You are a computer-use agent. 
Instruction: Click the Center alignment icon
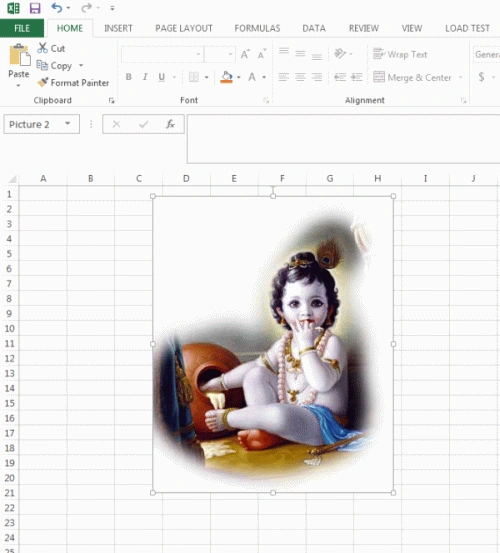pos(300,77)
